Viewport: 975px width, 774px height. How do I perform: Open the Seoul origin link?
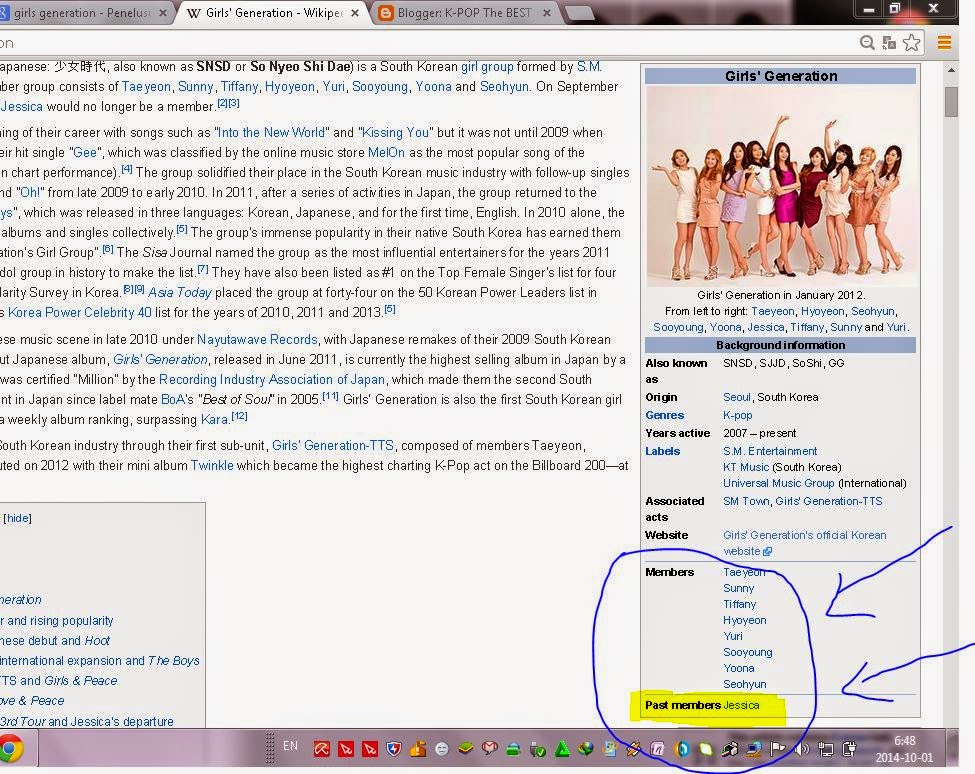[737, 397]
